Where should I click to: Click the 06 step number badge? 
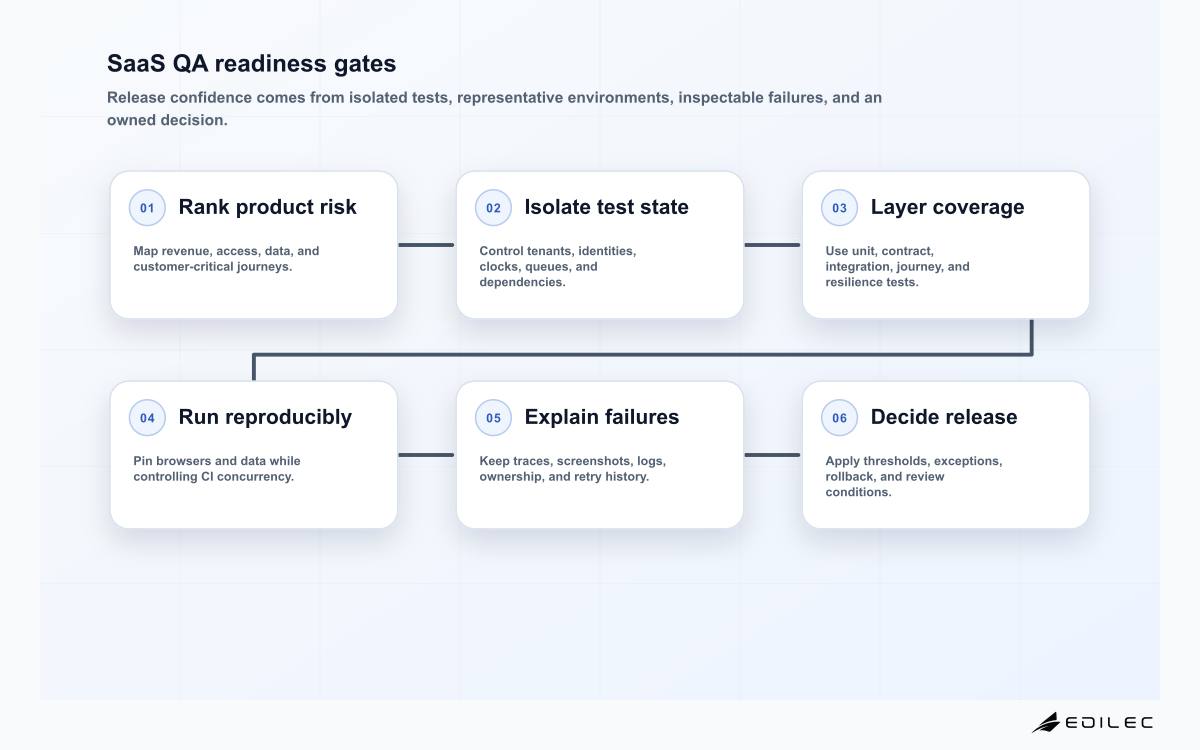(x=839, y=418)
